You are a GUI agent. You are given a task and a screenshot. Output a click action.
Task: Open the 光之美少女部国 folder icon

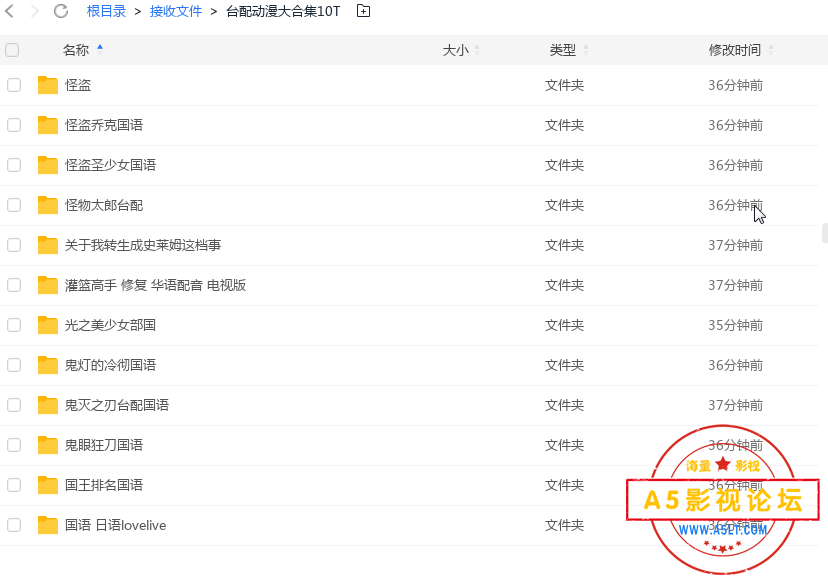(x=48, y=325)
